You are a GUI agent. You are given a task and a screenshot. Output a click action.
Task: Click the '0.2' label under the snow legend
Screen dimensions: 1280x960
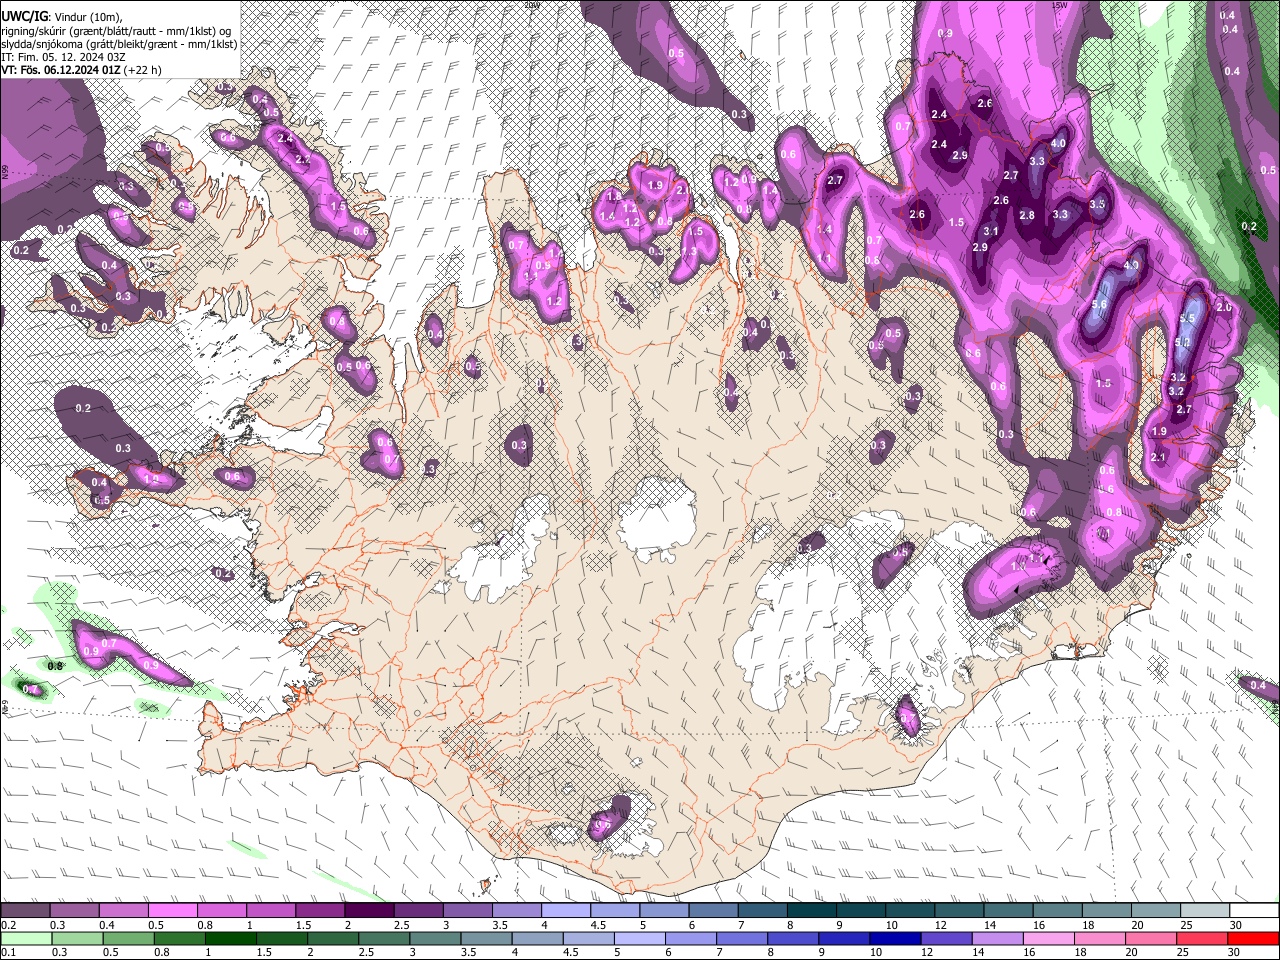pyautogui.click(x=7, y=925)
